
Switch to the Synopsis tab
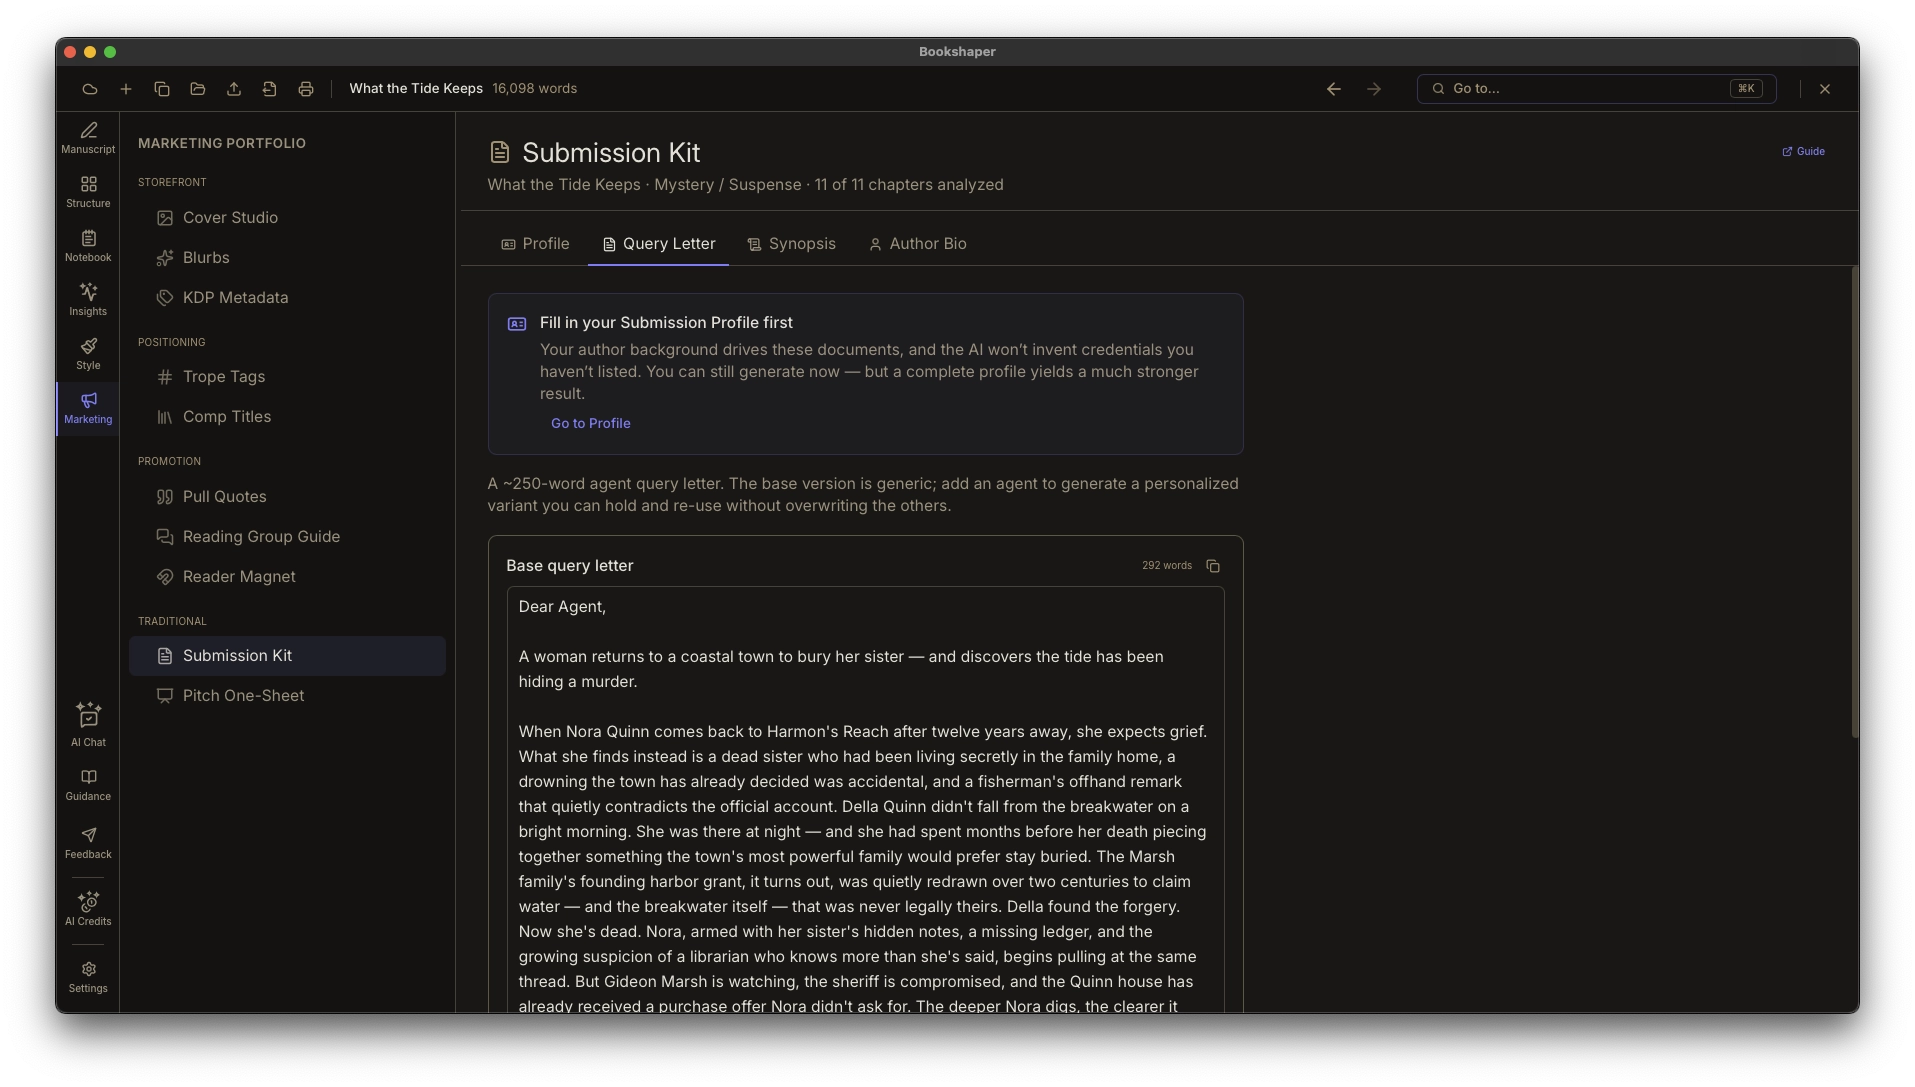coord(791,244)
